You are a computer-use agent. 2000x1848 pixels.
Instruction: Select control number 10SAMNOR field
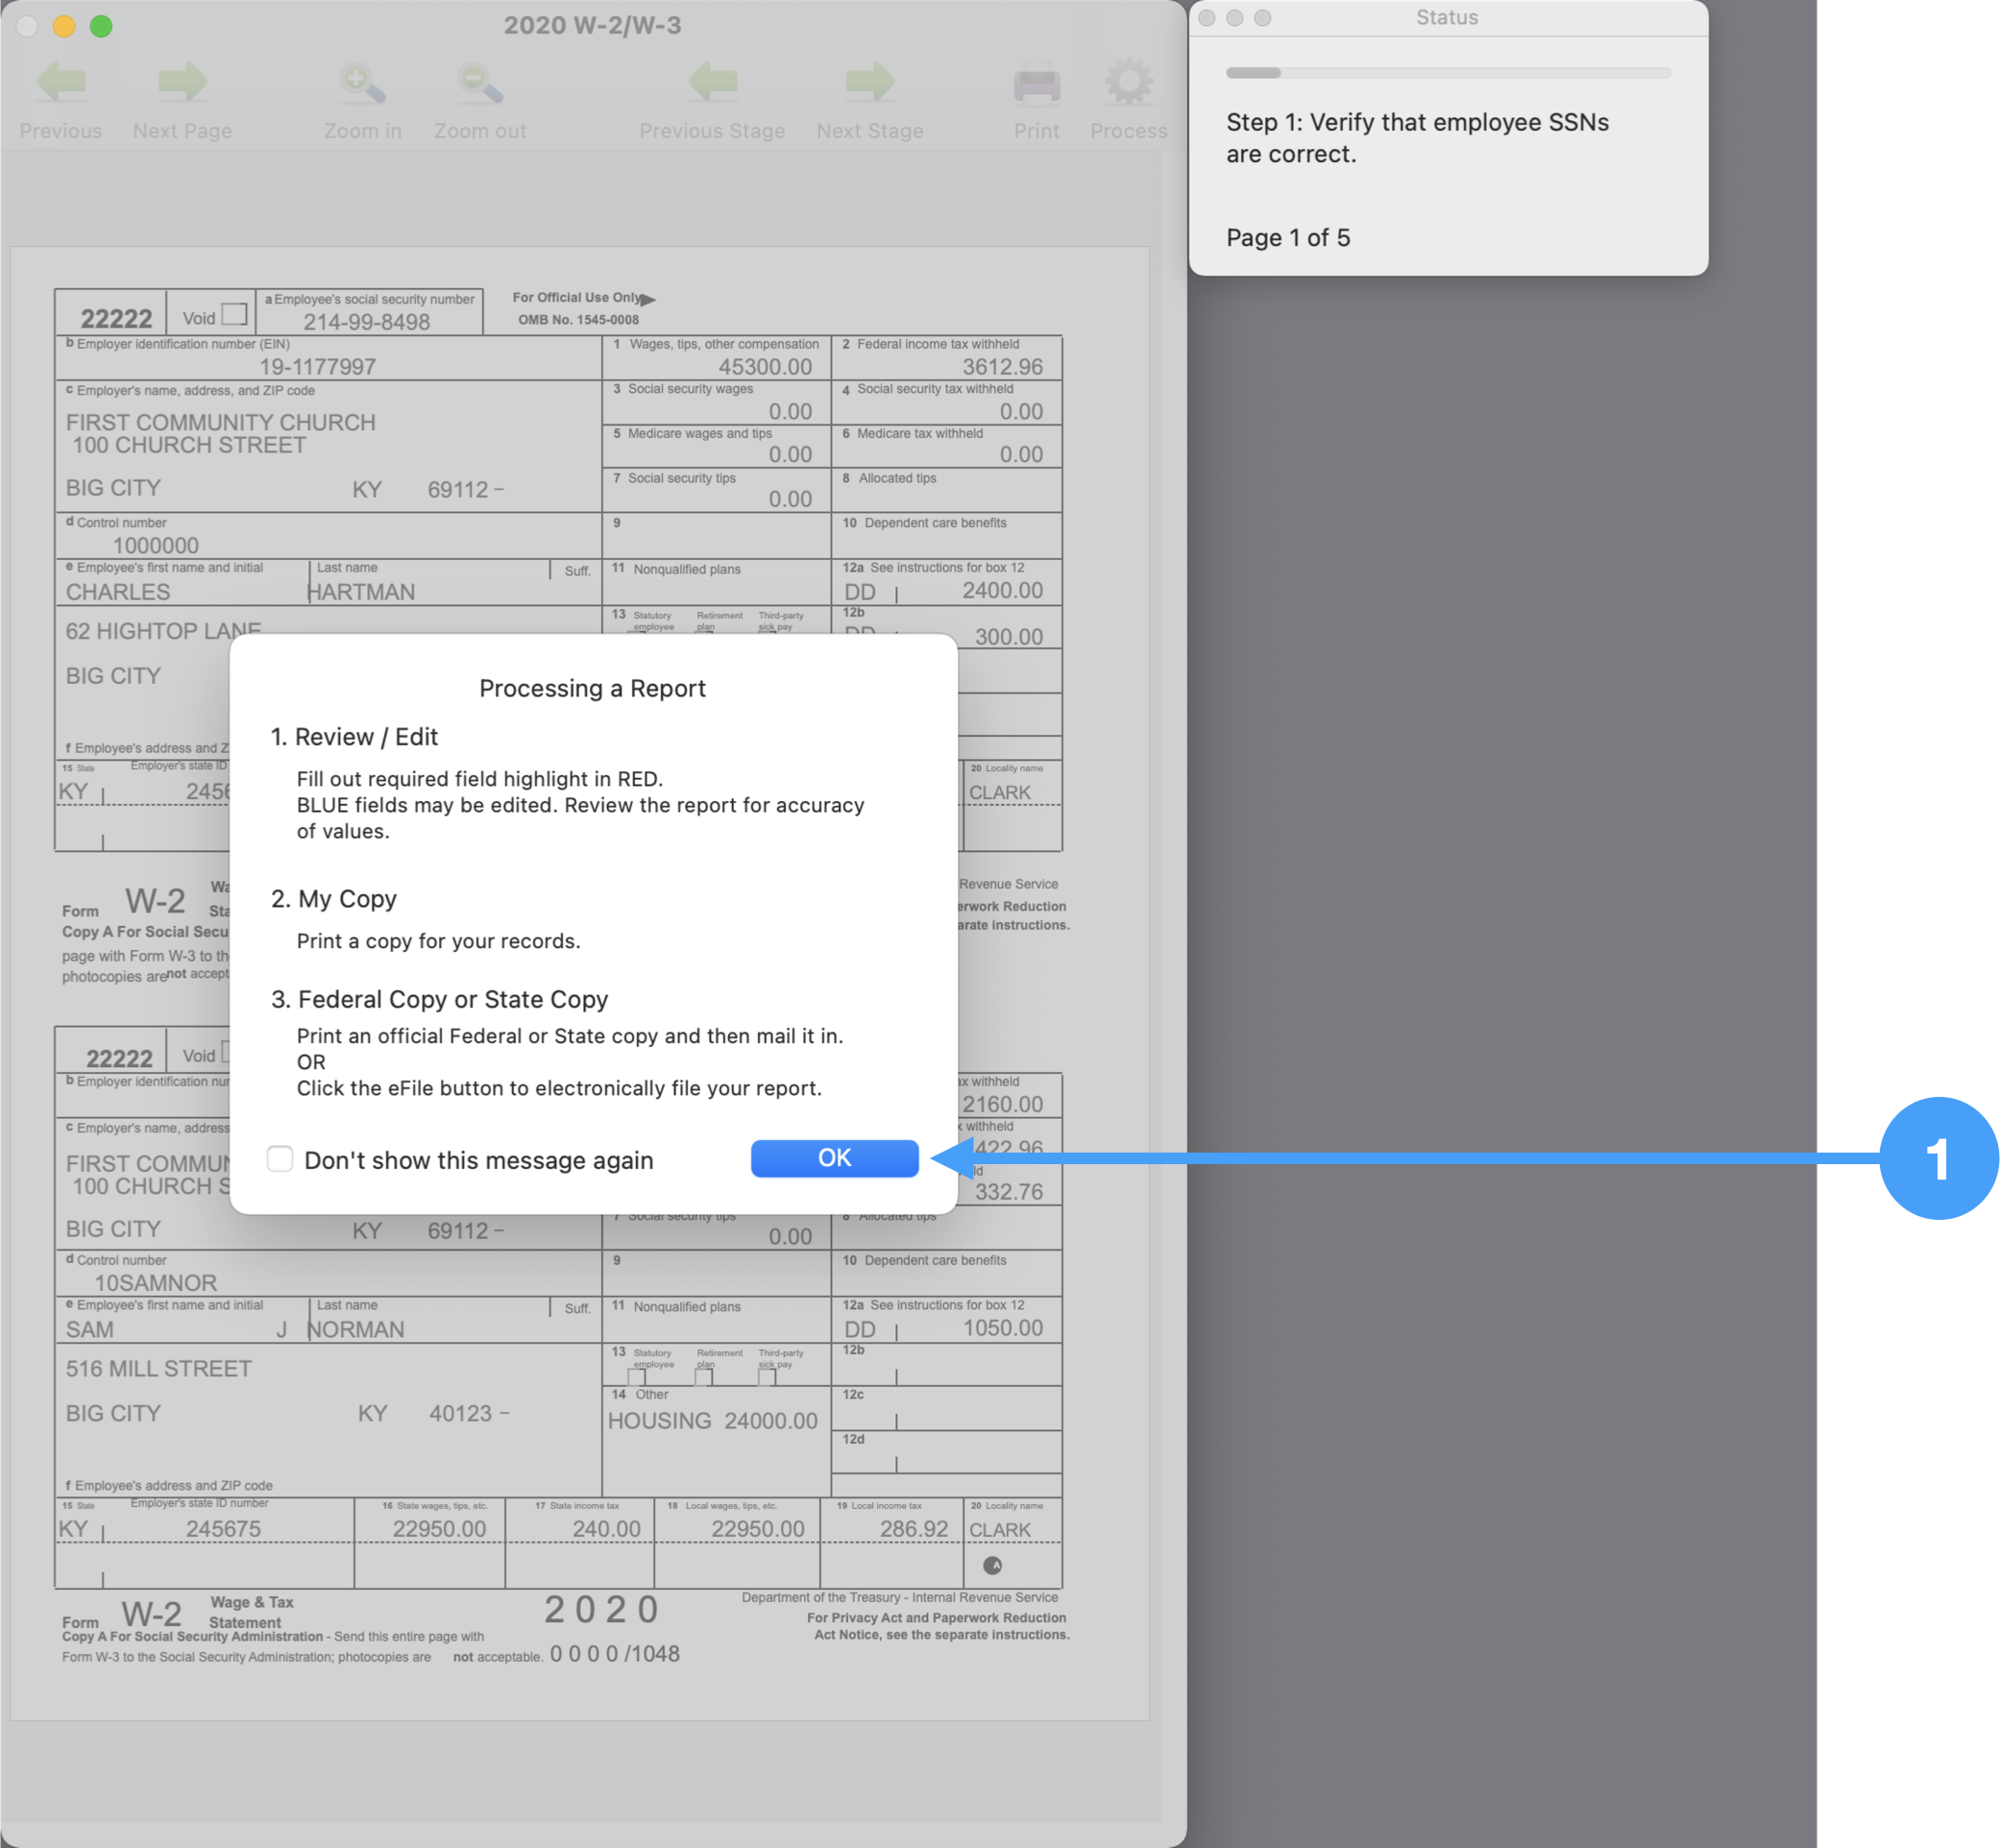tap(156, 1283)
